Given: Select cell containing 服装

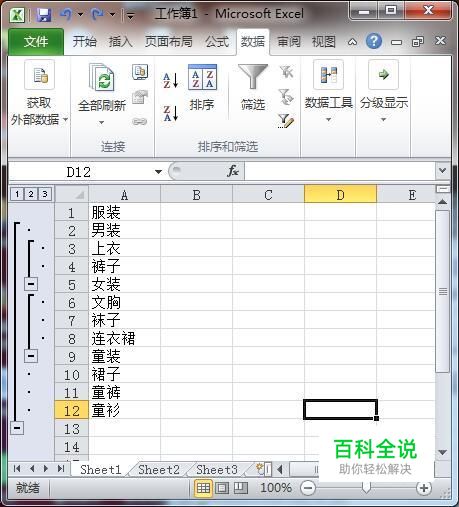Looking at the screenshot, I should 125,212.
